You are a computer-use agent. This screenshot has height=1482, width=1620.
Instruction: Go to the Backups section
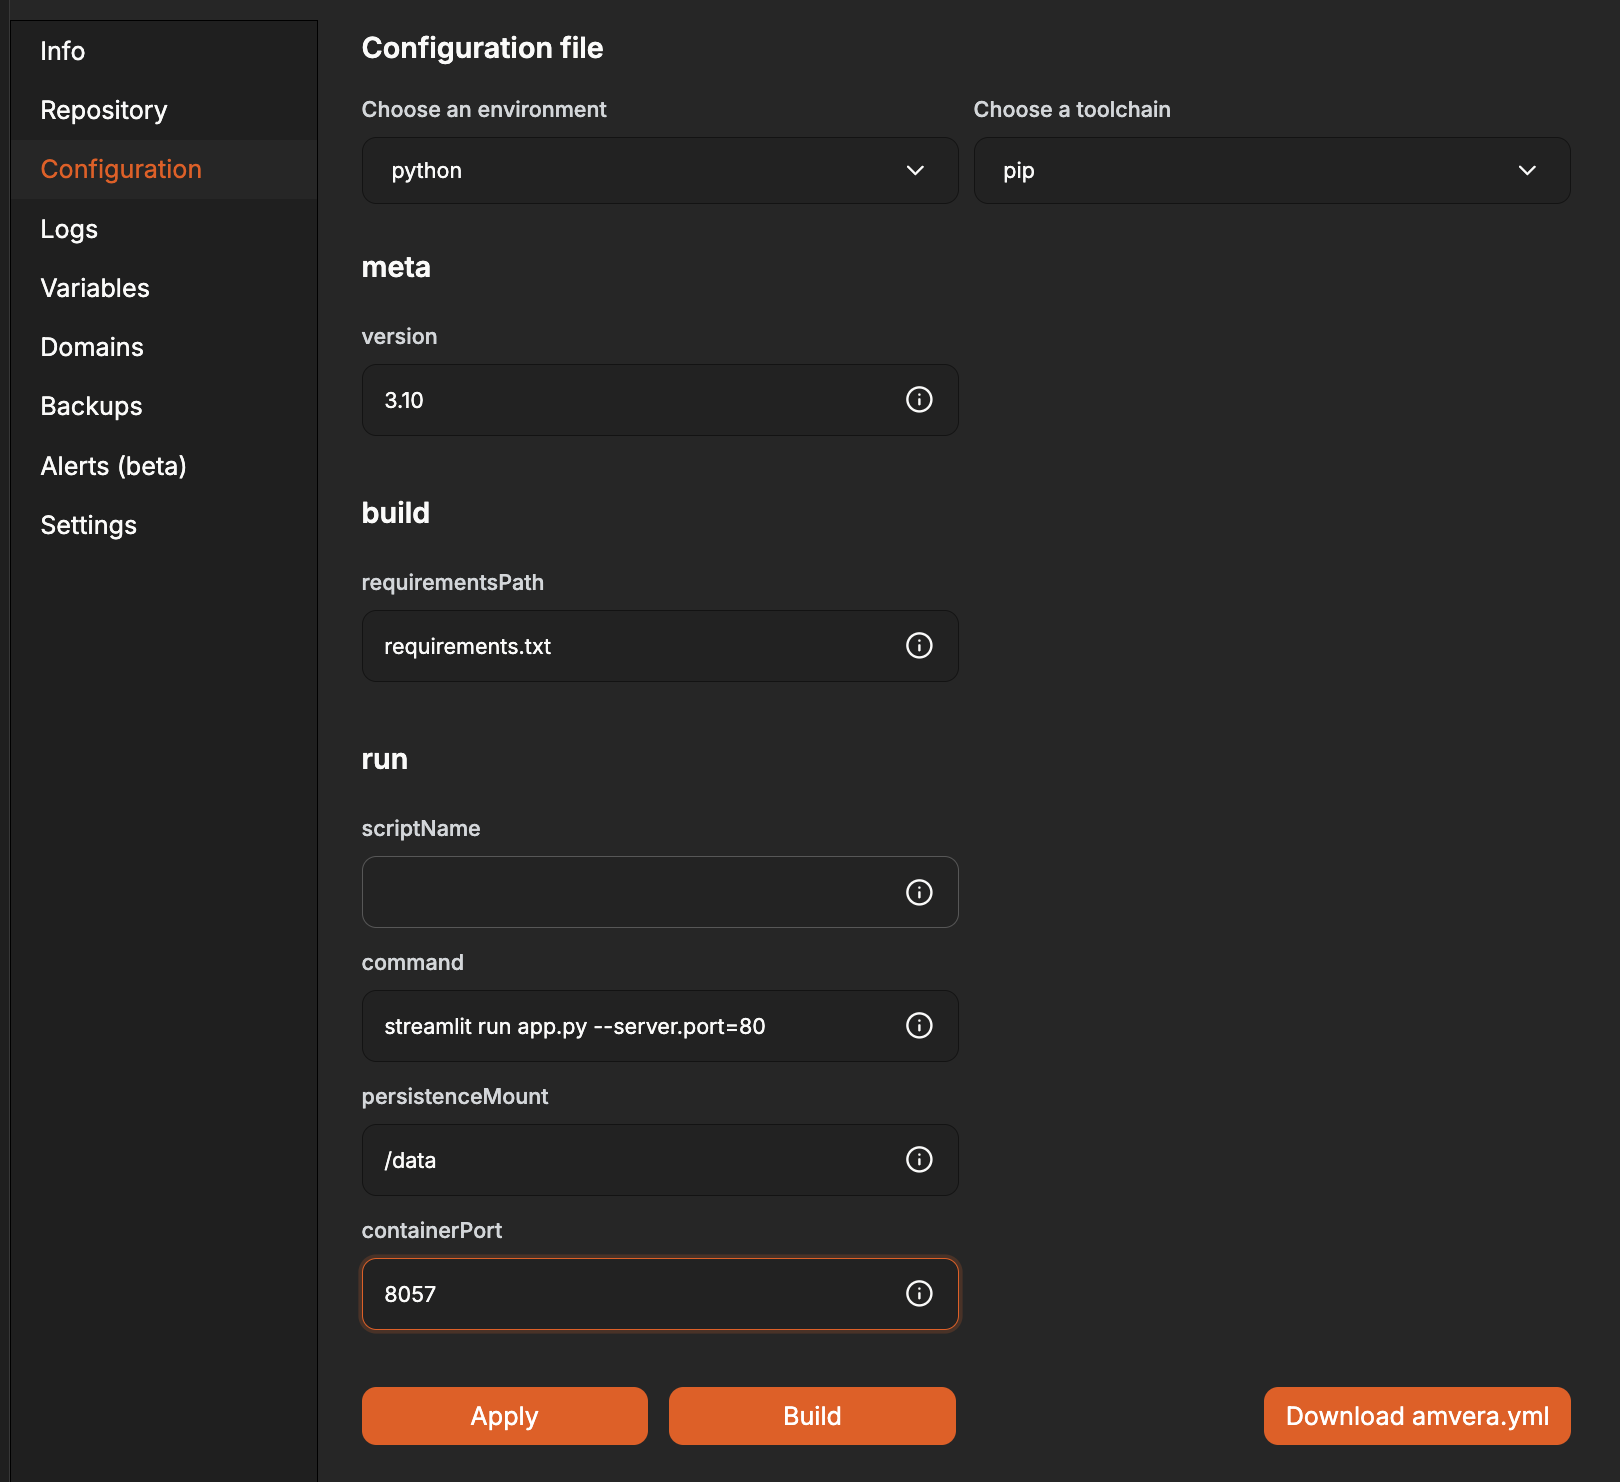pos(164,406)
